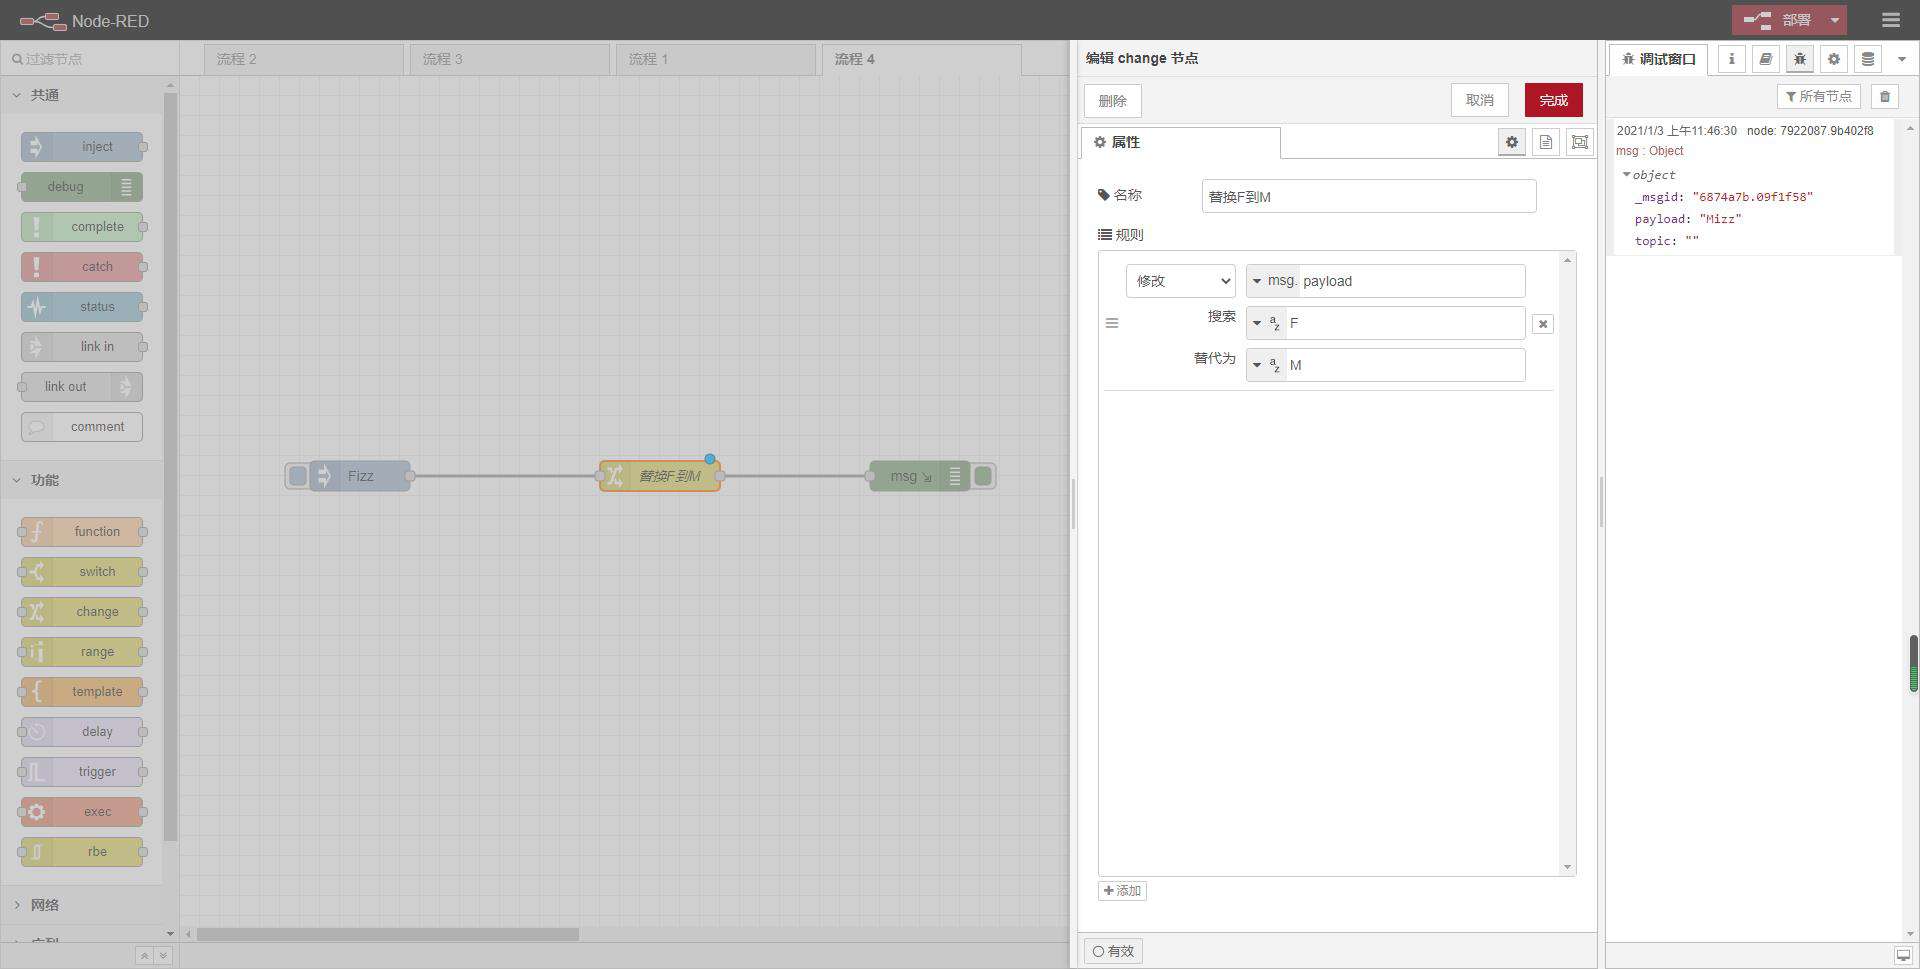
Task: Switch to 流程 3 tab
Action: 510,59
